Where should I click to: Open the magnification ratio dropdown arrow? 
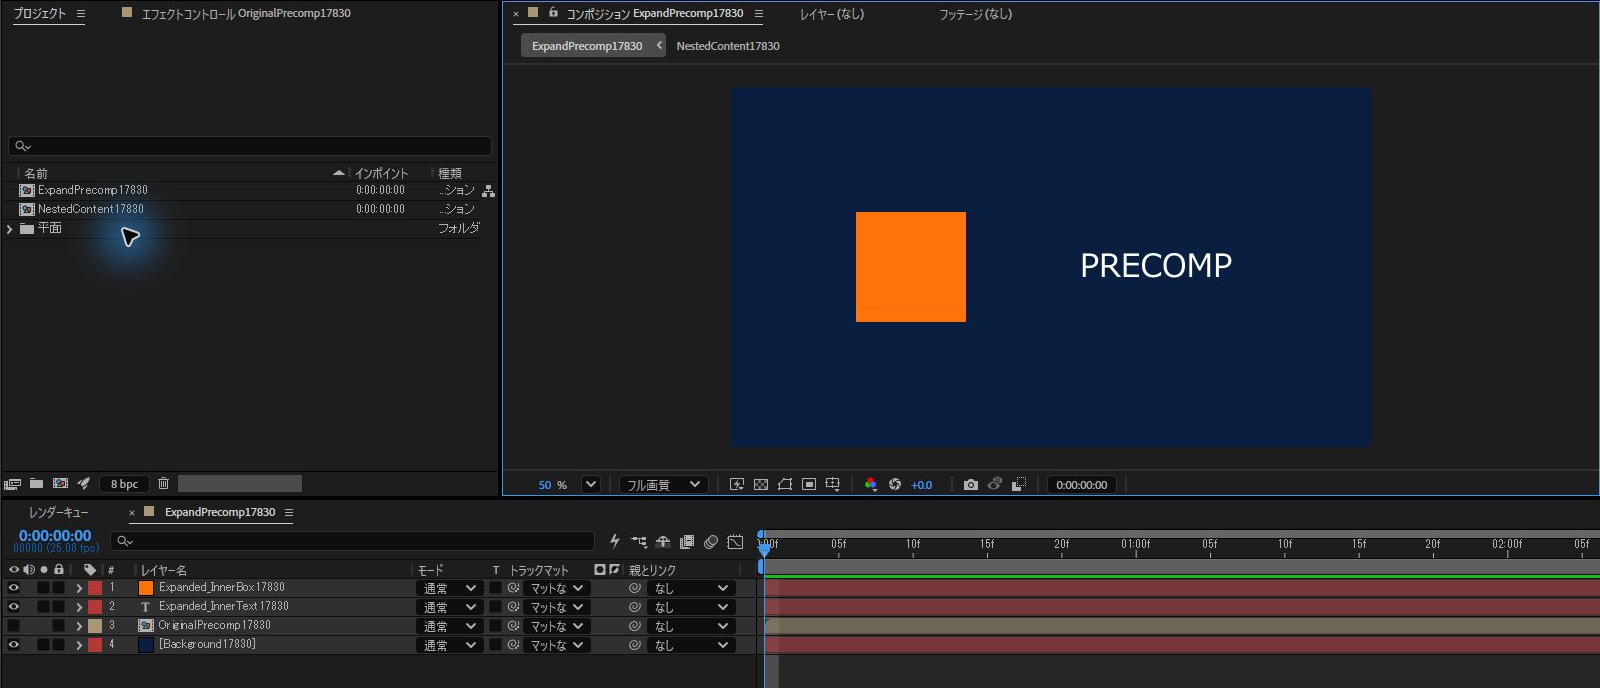point(591,485)
